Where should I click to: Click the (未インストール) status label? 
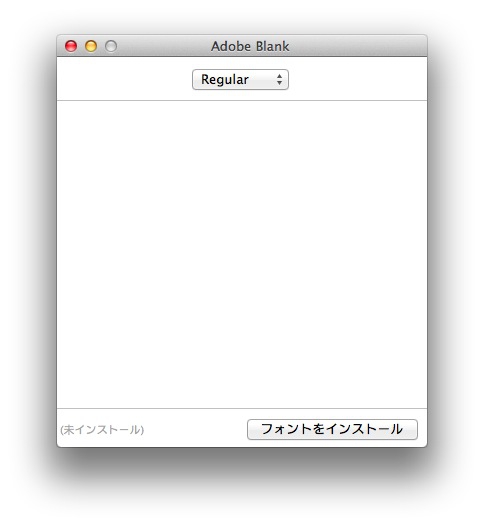[102, 430]
